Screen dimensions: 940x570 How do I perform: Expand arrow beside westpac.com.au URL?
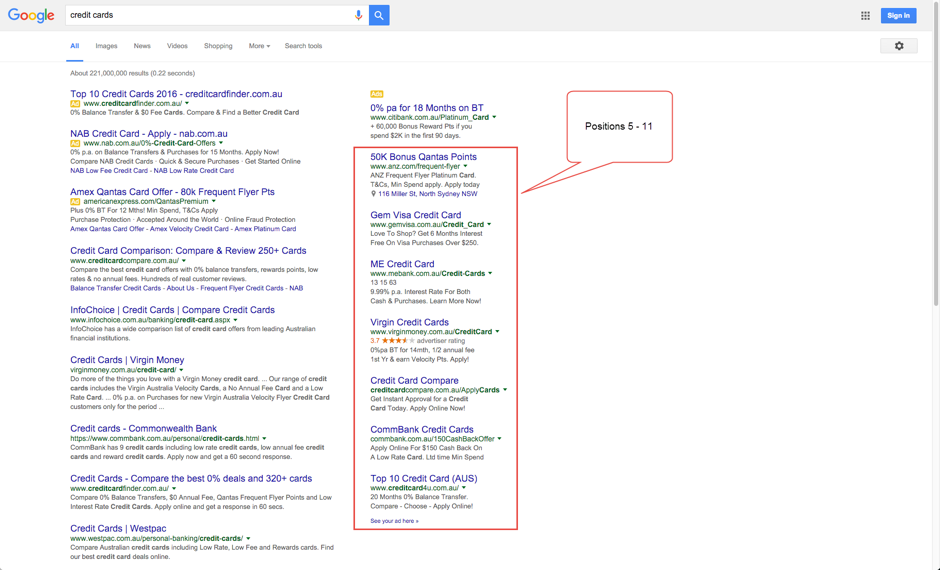(x=248, y=538)
